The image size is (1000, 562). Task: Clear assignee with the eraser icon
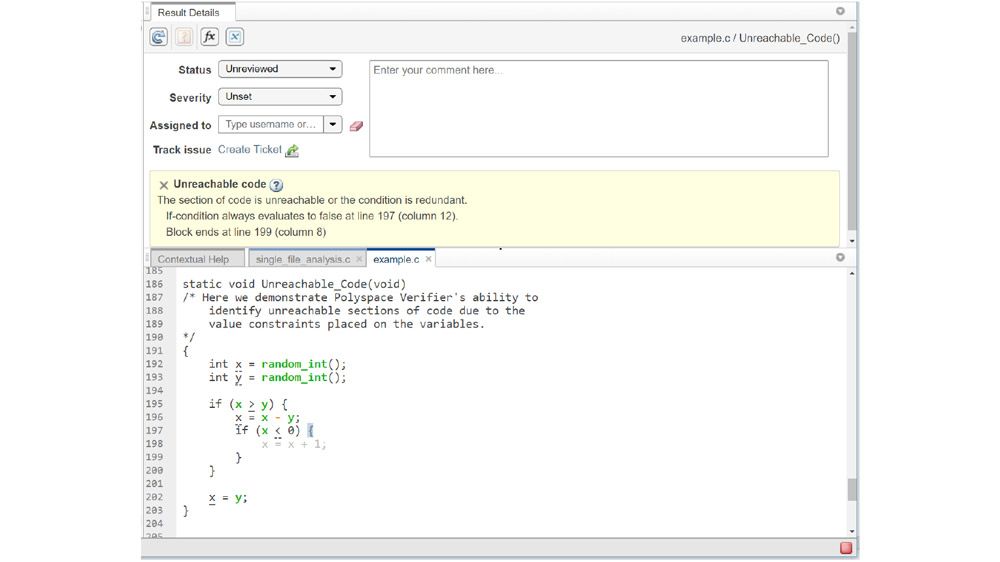point(356,126)
